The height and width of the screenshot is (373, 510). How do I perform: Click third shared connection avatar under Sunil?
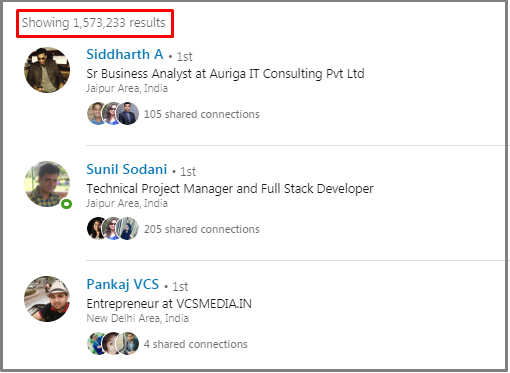click(x=128, y=229)
